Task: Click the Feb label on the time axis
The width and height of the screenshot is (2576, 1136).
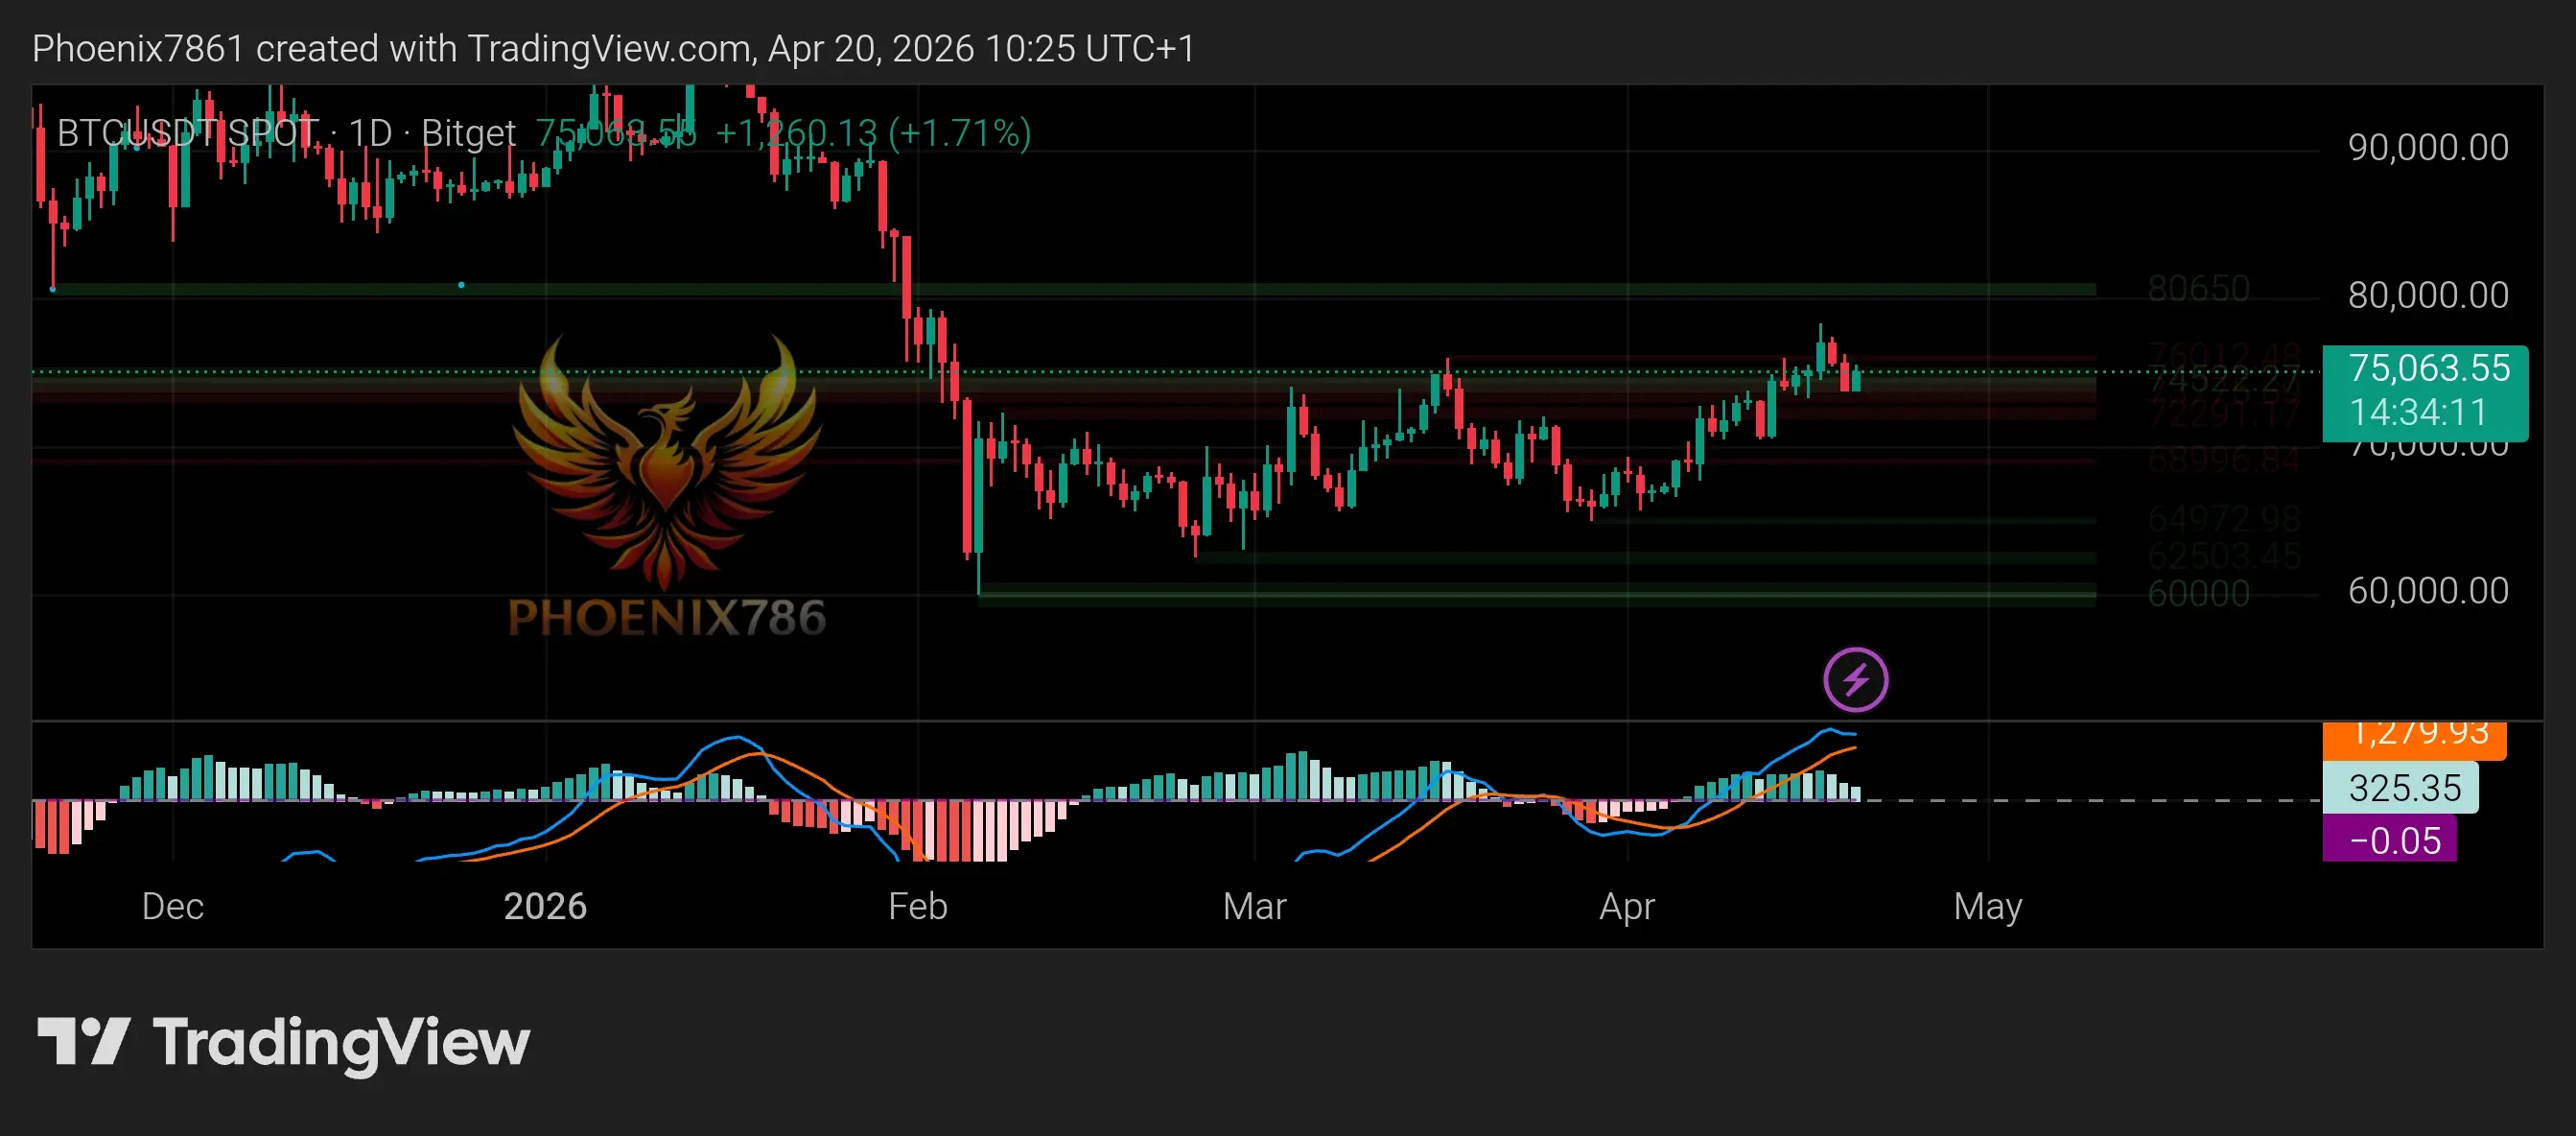Action: [917, 906]
